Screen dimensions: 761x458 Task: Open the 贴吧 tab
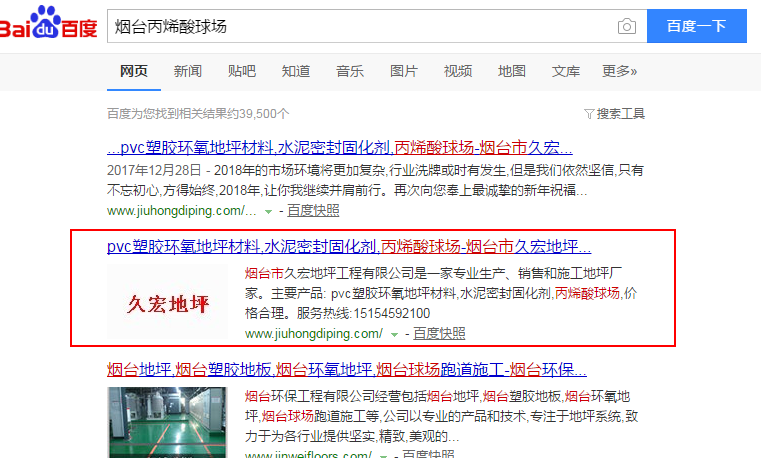tap(242, 71)
